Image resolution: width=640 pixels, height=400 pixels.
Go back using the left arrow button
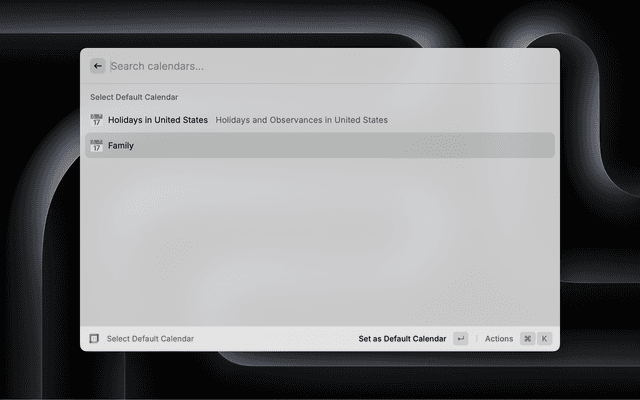click(98, 66)
